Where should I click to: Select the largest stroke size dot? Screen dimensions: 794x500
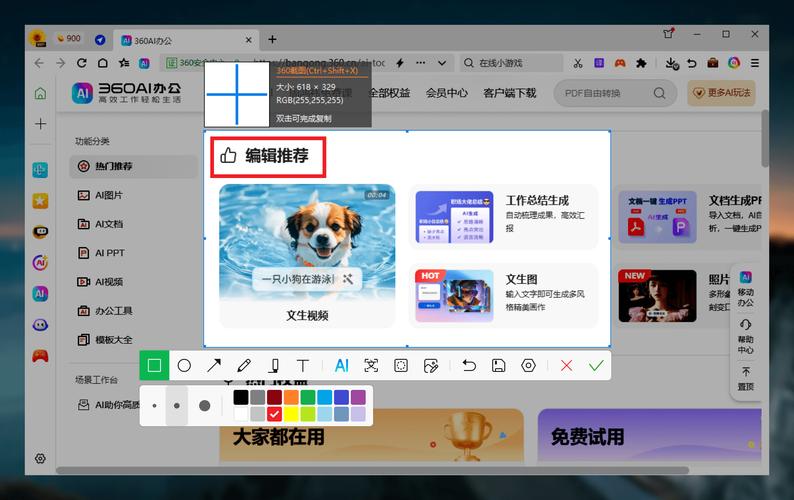click(x=205, y=406)
